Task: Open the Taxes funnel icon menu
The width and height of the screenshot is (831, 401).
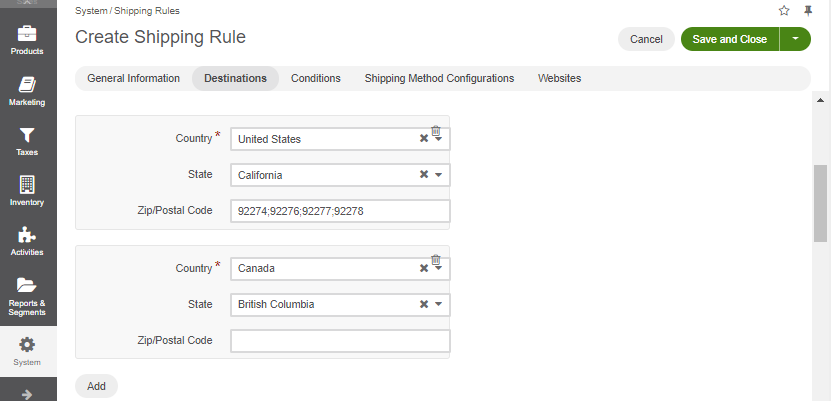Action: 27,141
